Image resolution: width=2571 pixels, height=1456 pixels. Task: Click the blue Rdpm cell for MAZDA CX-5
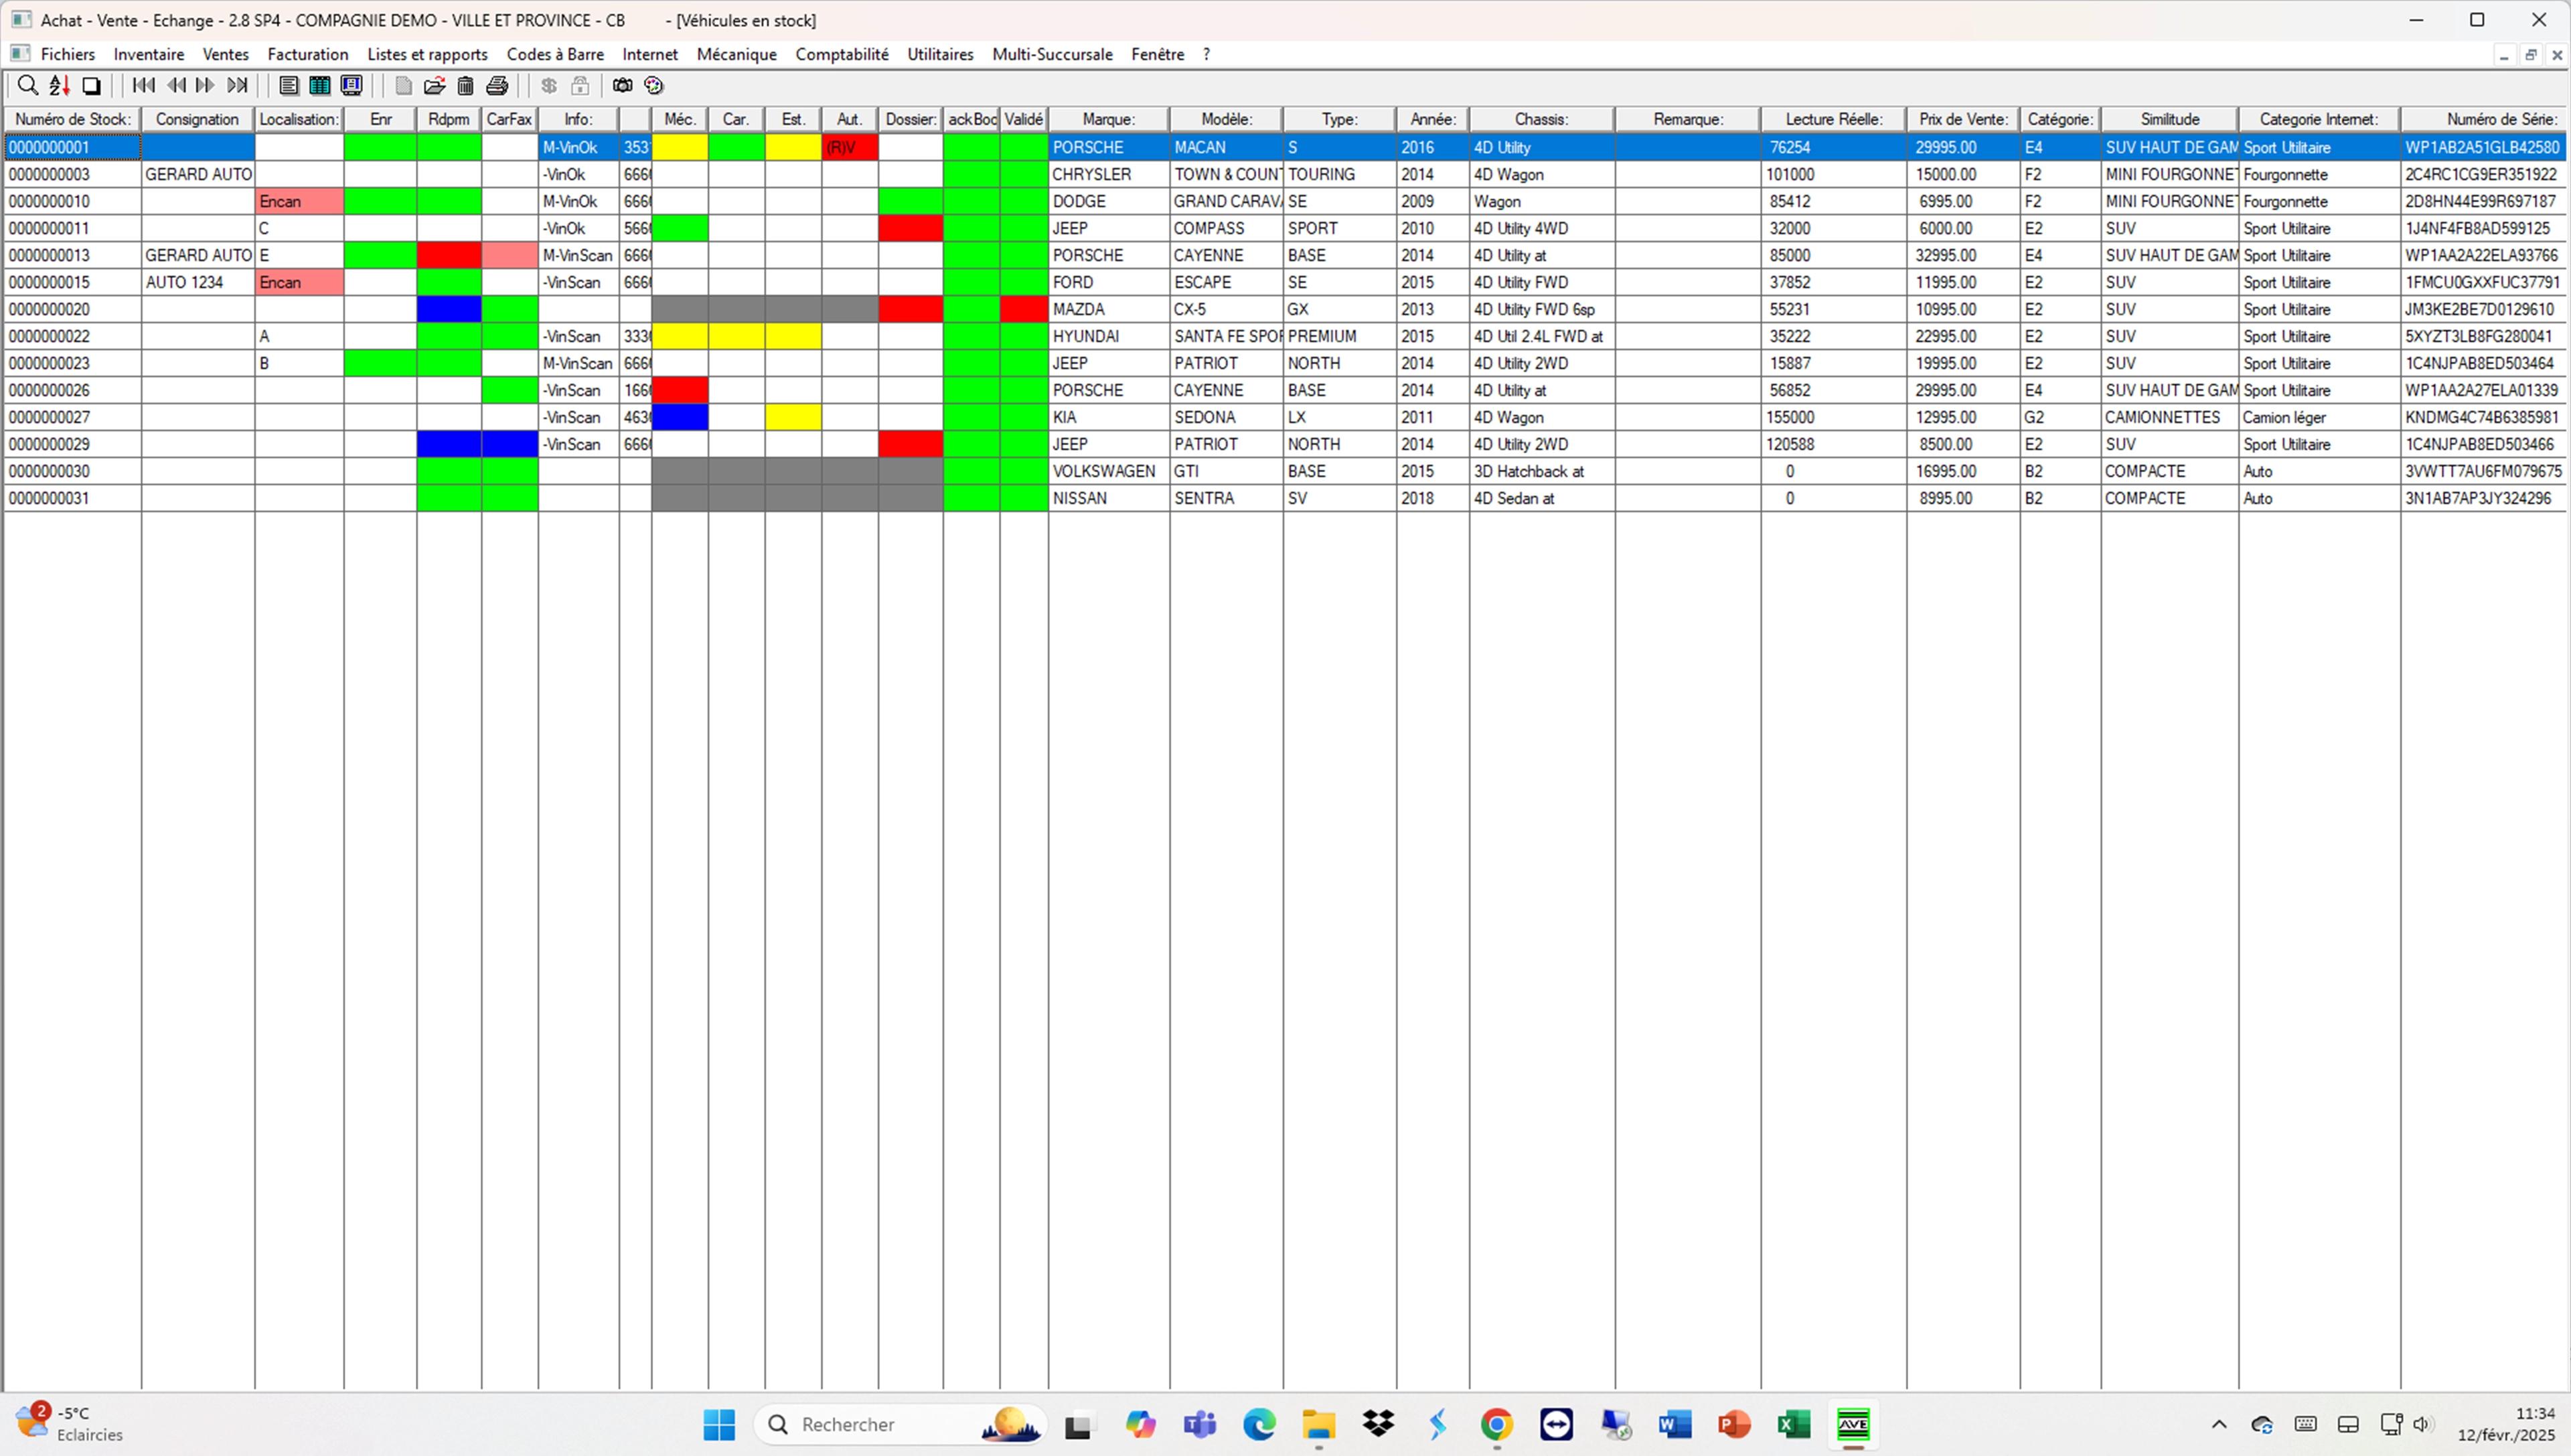449,309
